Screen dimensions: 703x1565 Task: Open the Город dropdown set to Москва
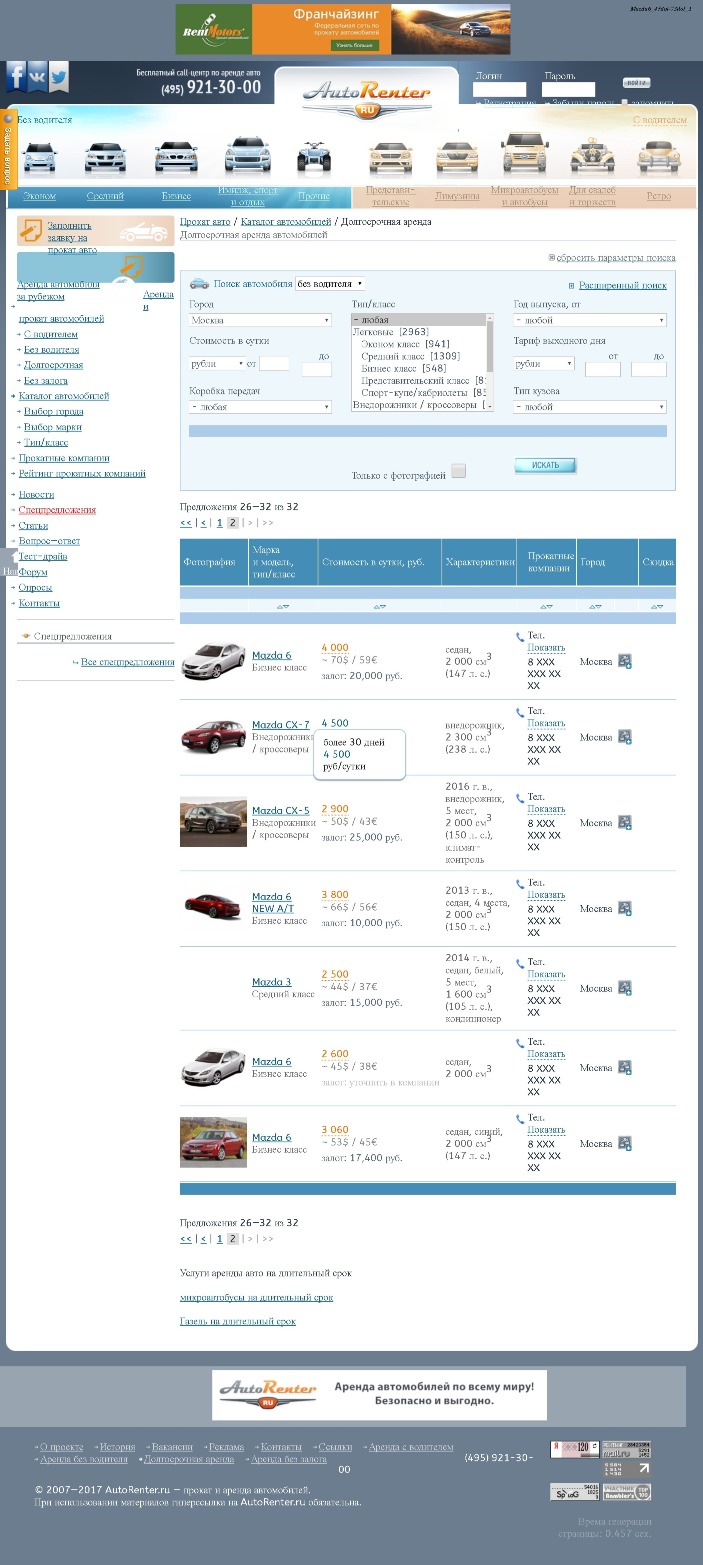[260, 320]
